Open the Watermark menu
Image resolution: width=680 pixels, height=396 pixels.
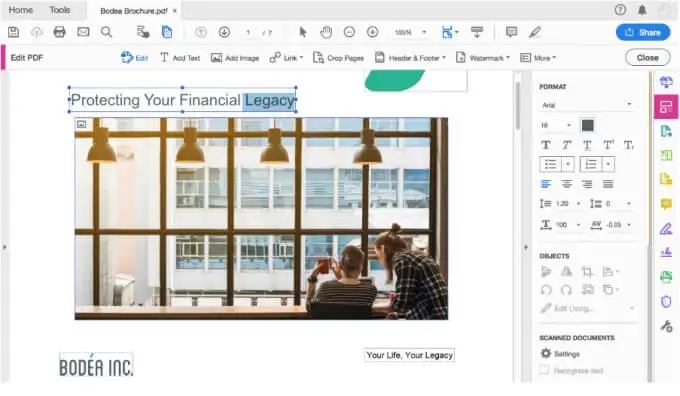click(x=483, y=58)
